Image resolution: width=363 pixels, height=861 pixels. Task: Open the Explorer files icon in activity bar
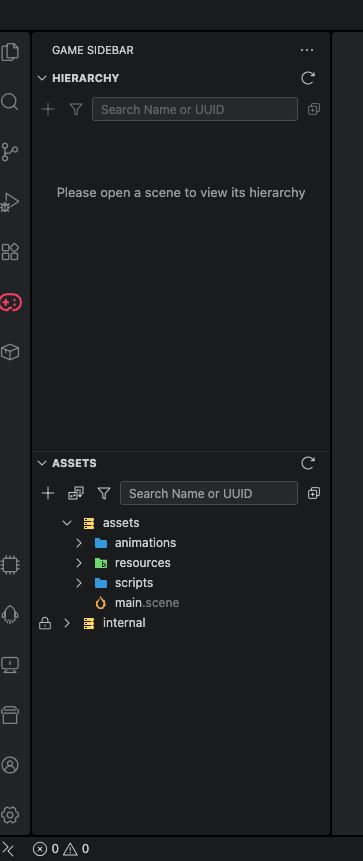(10, 52)
